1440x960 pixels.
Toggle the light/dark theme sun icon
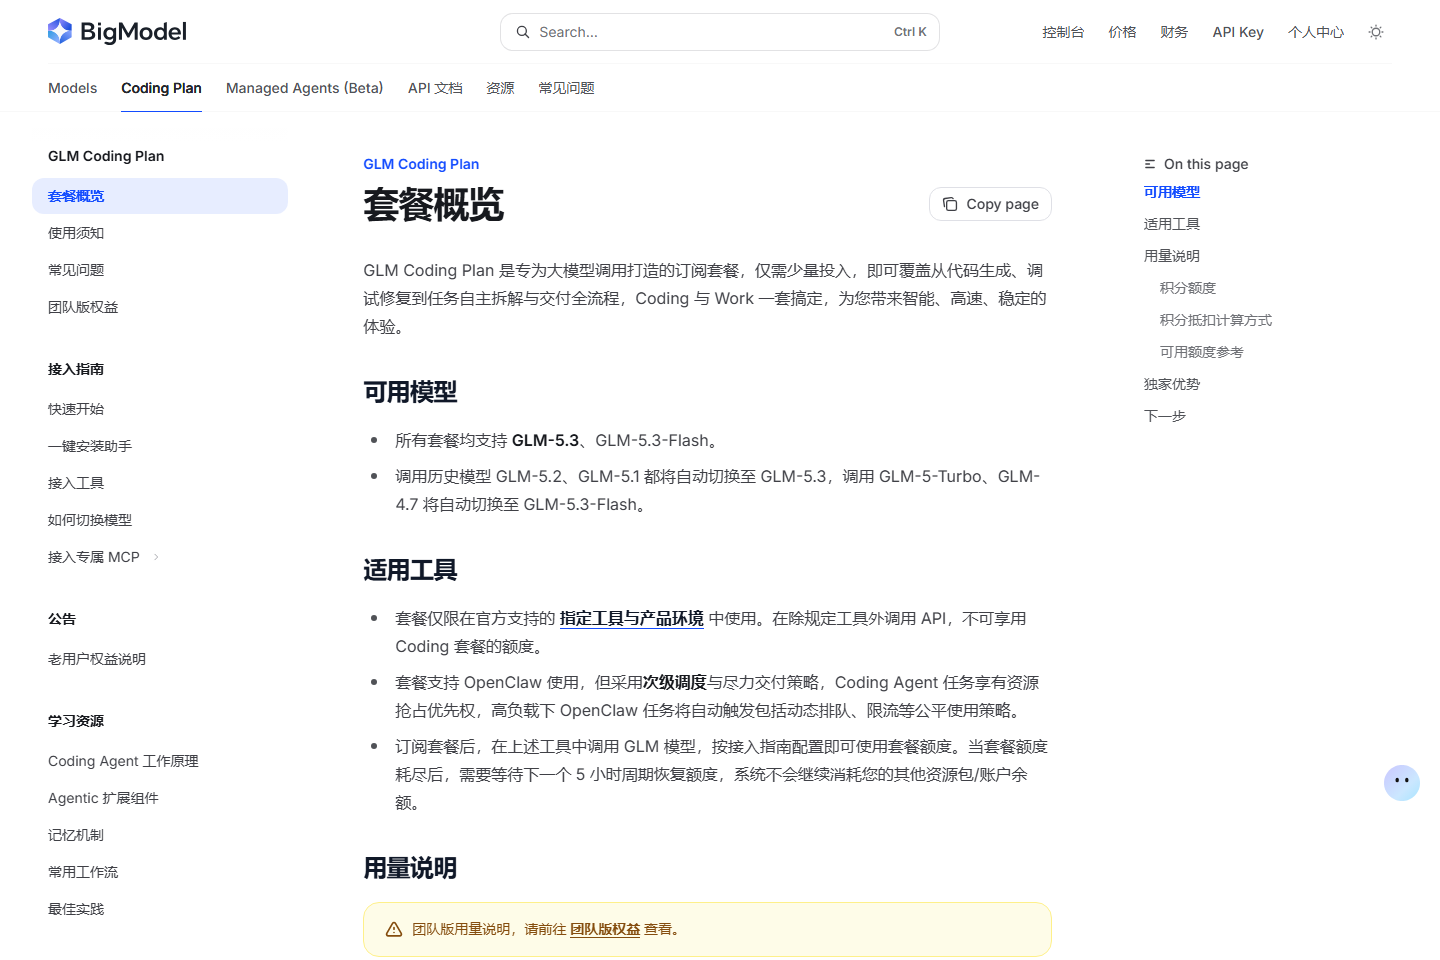1376,32
